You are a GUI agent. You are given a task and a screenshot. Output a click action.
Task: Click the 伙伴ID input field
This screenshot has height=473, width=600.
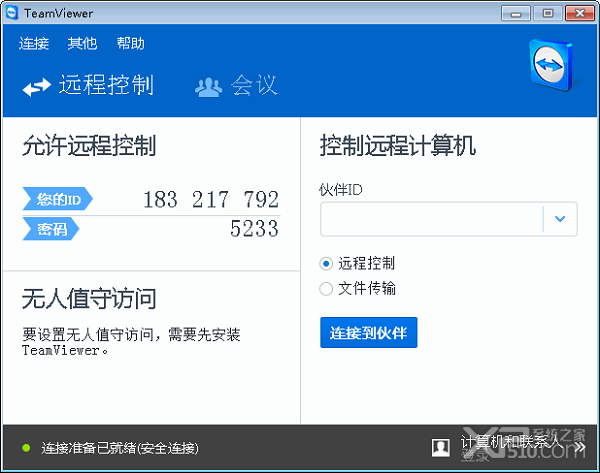432,219
